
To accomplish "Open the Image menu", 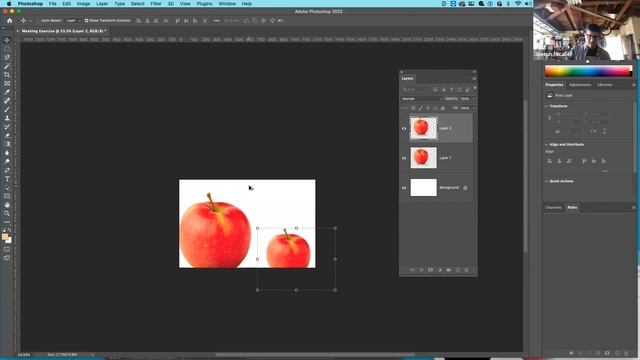I will [x=83, y=4].
